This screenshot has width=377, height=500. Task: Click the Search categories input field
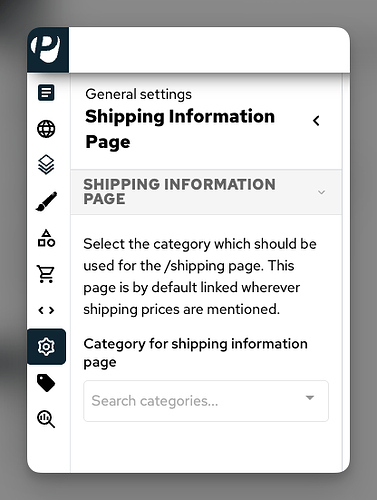point(206,401)
